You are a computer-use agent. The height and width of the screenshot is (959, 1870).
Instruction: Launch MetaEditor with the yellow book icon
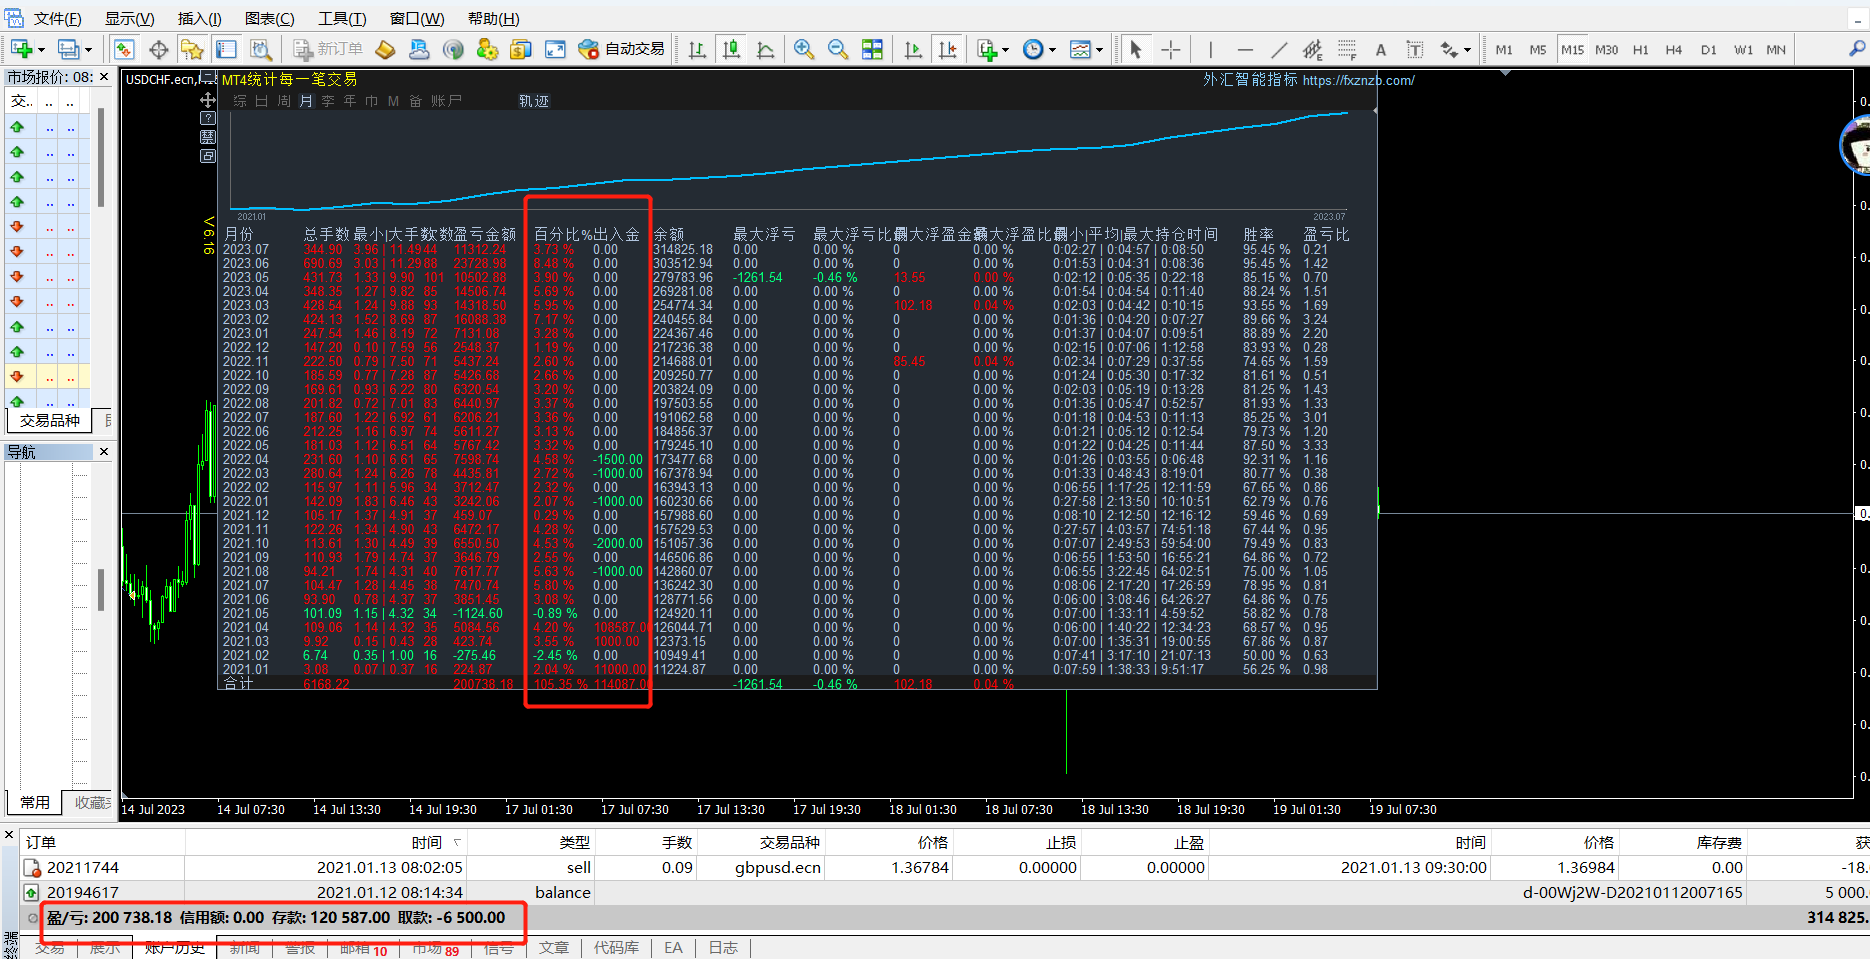(385, 49)
